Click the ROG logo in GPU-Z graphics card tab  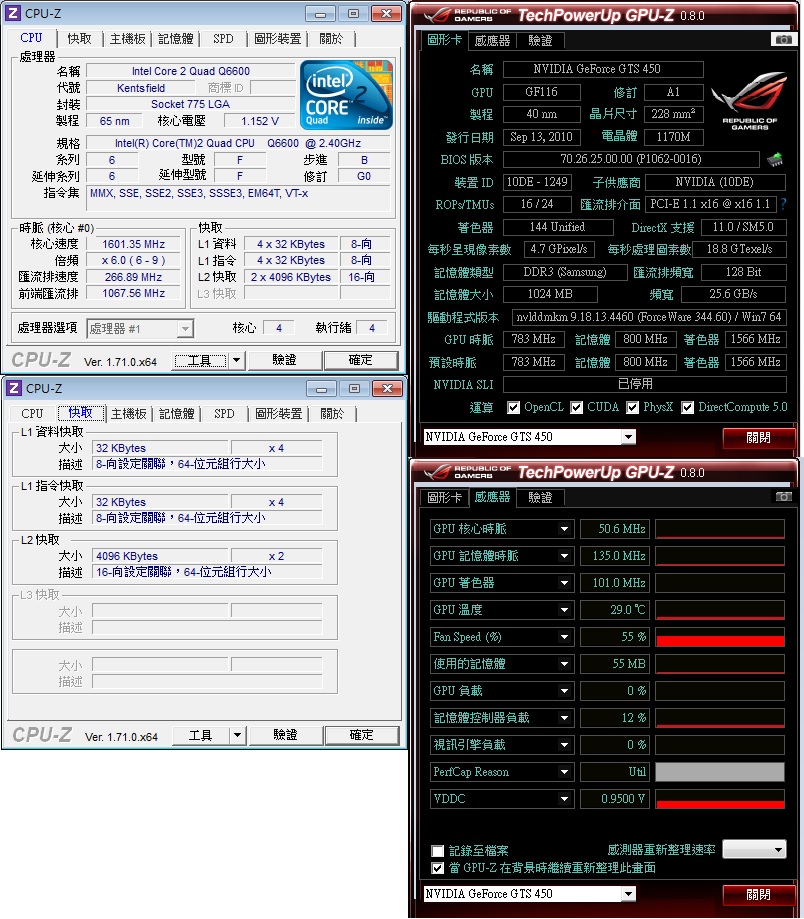[x=749, y=100]
